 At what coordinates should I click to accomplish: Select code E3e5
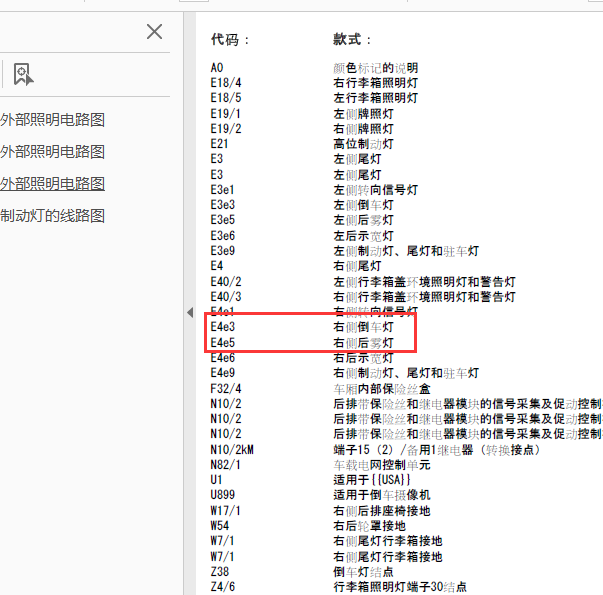coord(222,220)
